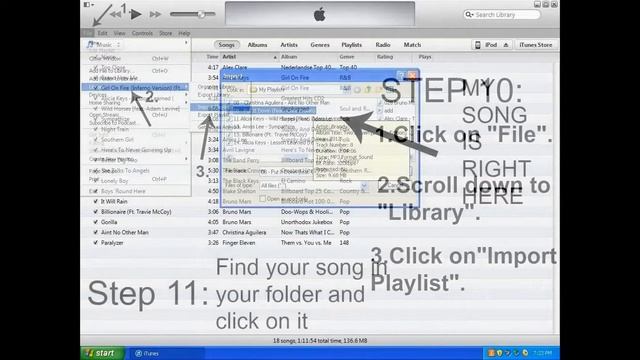The image size is (640, 360).
Task: Click the Windows Start button
Action: point(102,353)
